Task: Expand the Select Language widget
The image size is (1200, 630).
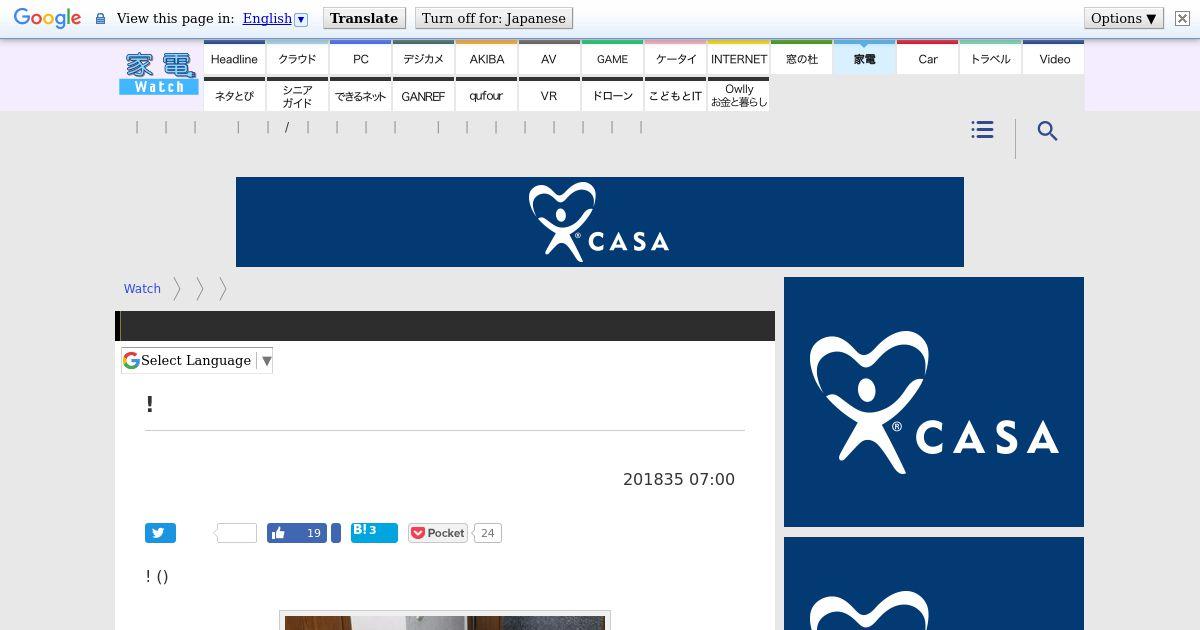Action: tap(197, 360)
